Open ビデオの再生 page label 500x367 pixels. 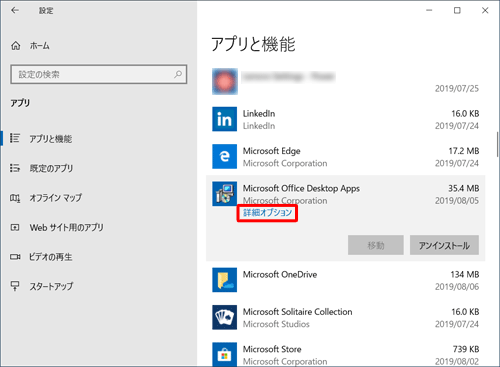tap(51, 257)
